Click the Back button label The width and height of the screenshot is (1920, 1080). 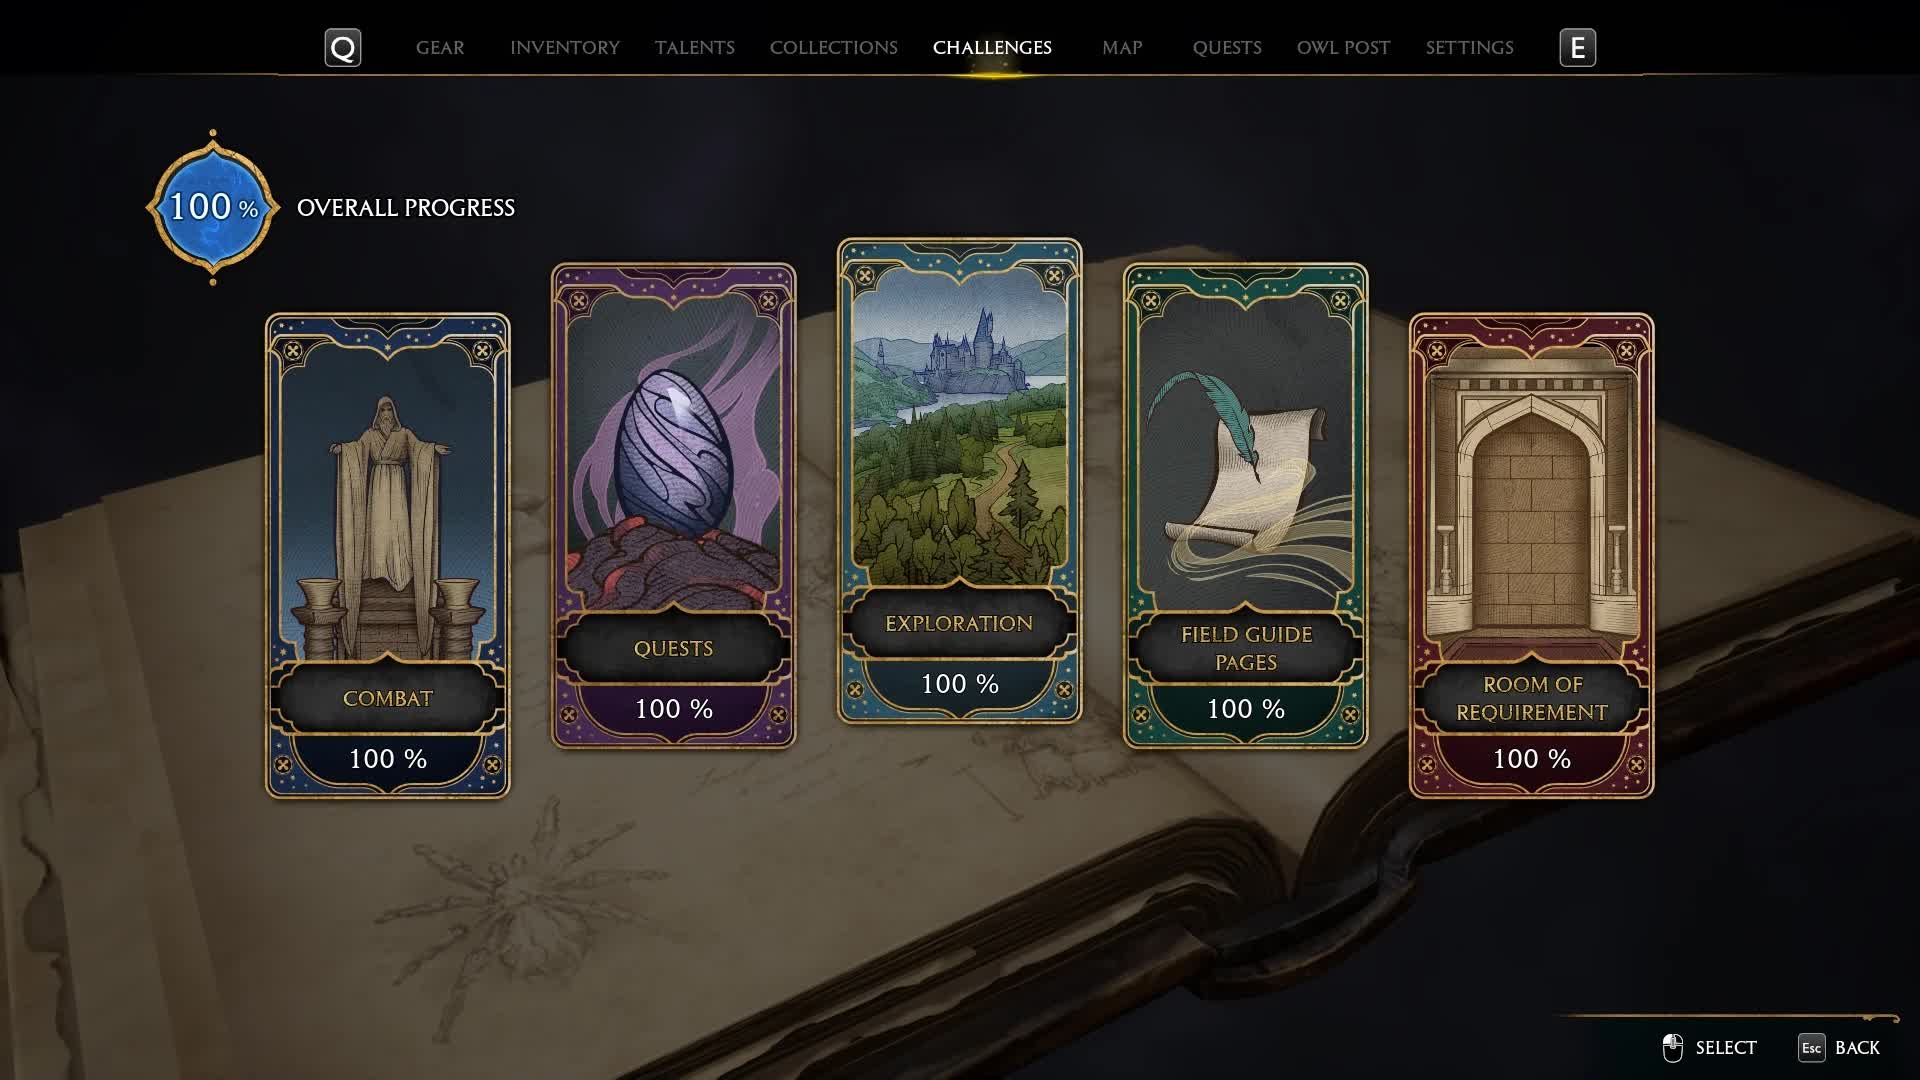click(x=1857, y=1048)
